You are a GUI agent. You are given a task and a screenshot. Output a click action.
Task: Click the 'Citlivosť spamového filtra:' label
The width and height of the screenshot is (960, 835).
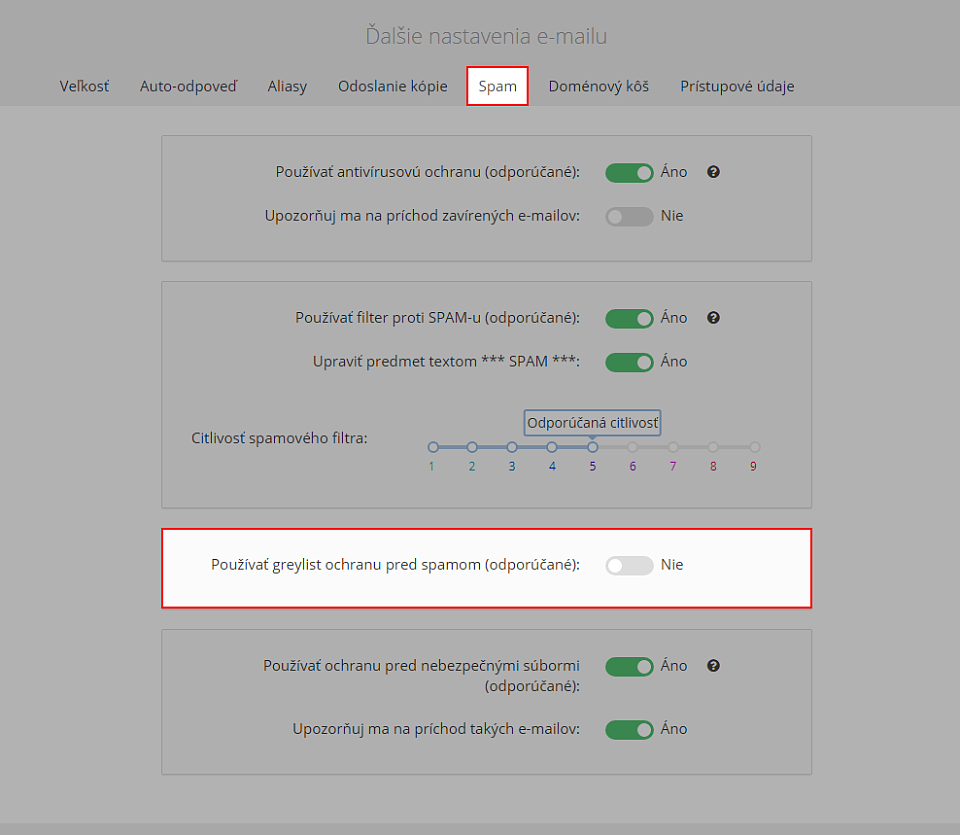tap(279, 438)
